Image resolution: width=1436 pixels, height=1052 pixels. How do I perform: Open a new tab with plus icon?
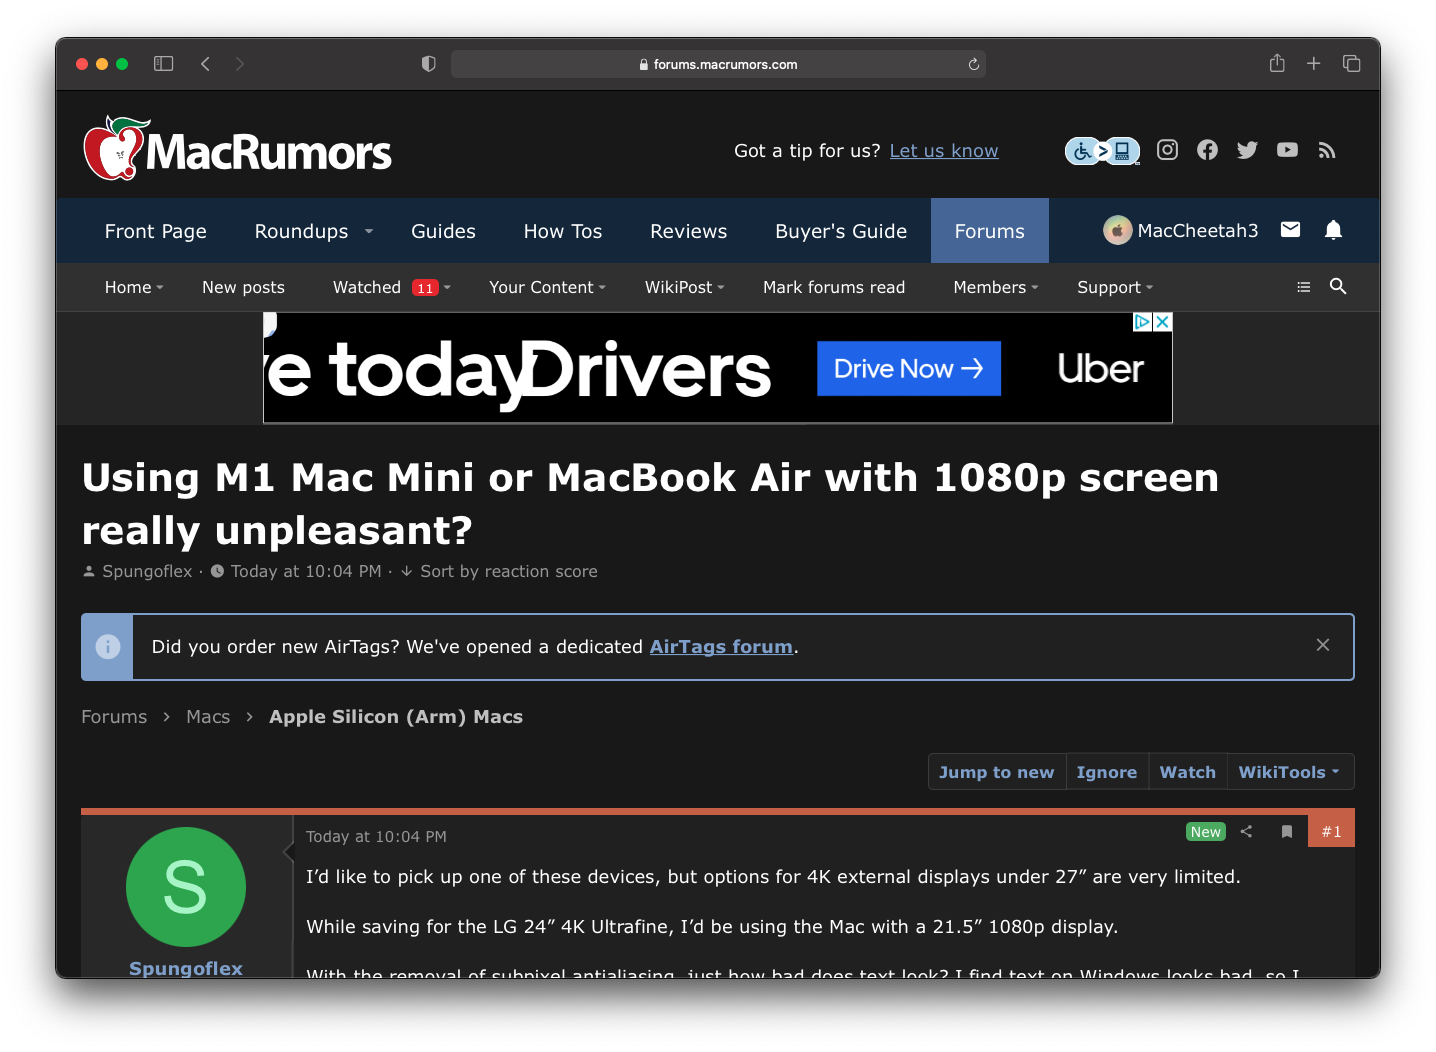tap(1314, 64)
